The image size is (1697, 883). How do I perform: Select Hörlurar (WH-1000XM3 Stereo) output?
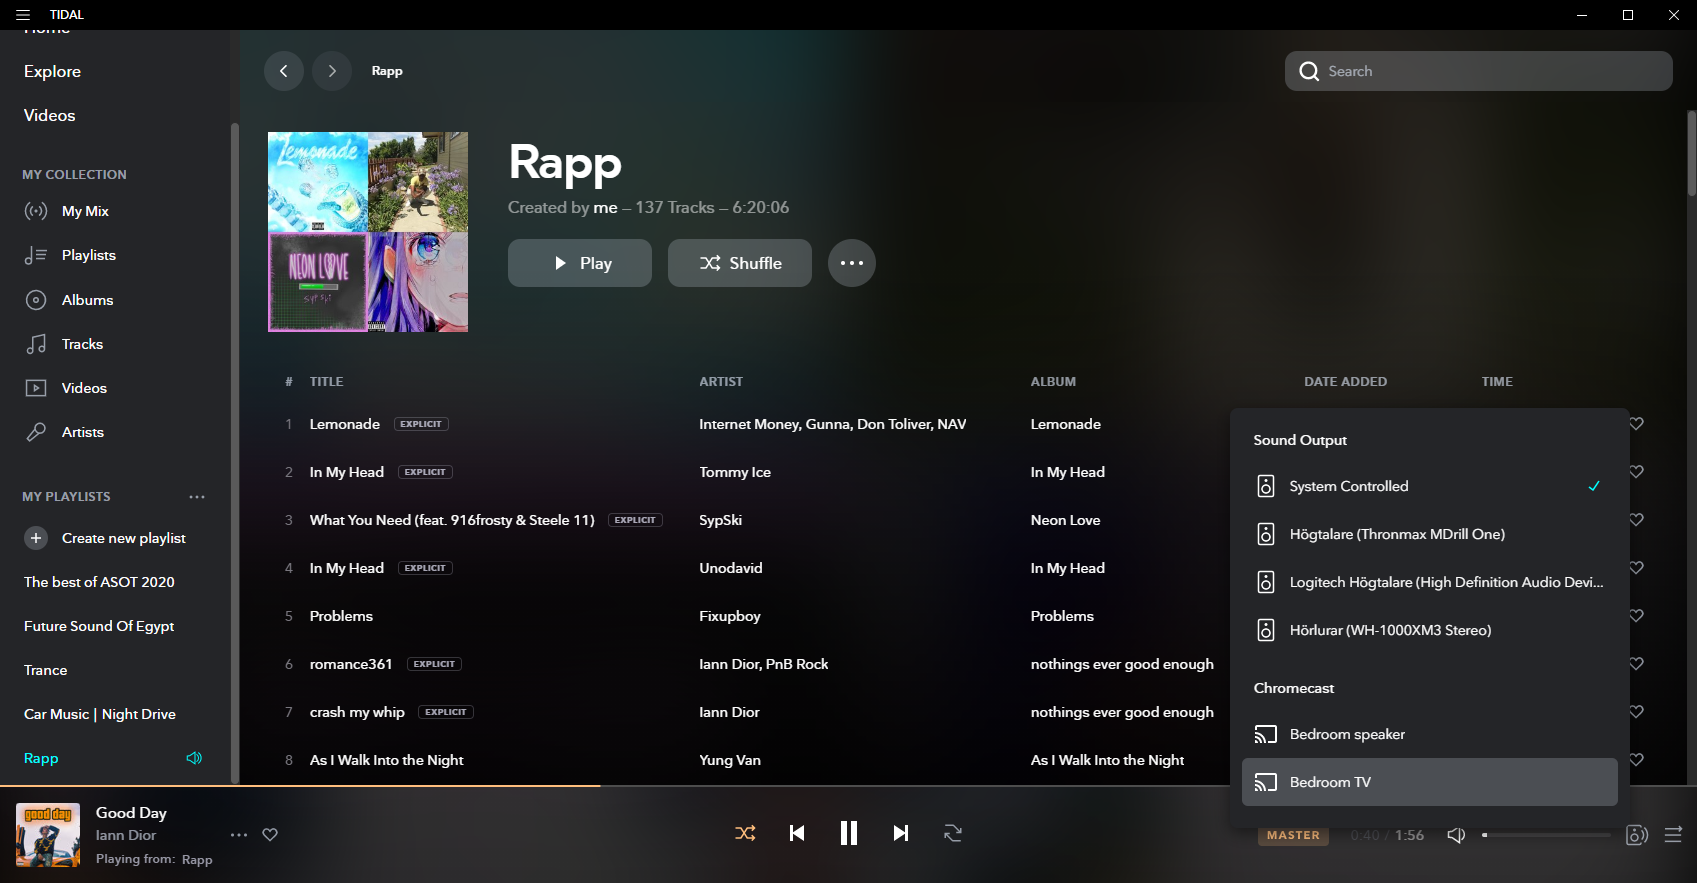coord(1430,630)
